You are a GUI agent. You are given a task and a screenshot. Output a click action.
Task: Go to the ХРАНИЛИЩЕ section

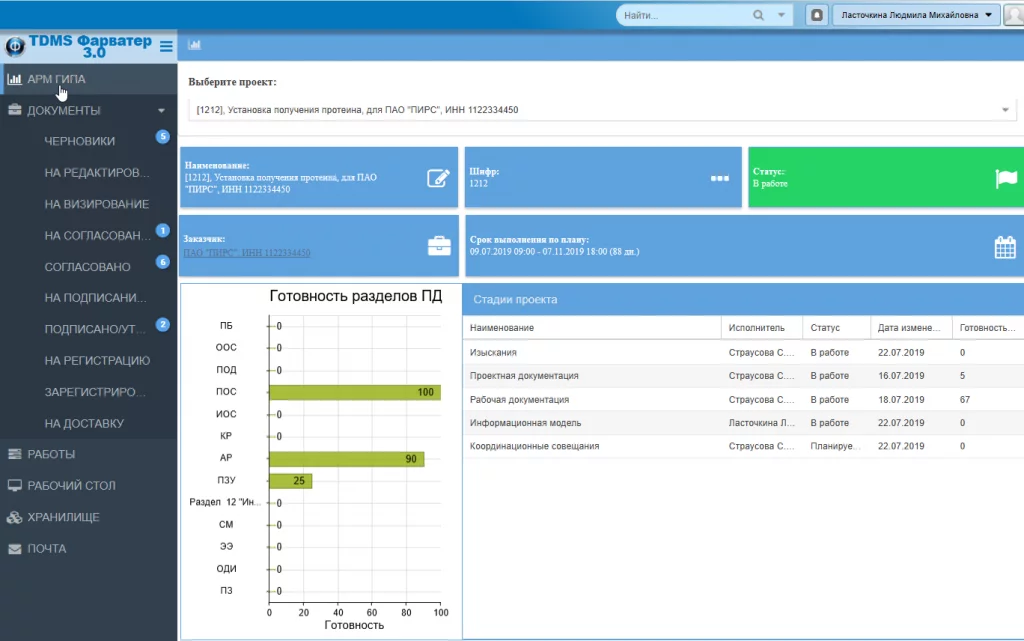coord(63,517)
